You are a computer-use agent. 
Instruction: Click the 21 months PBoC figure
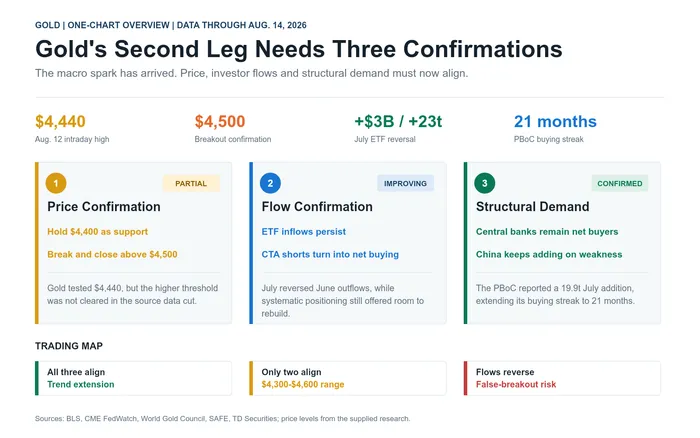pos(555,121)
